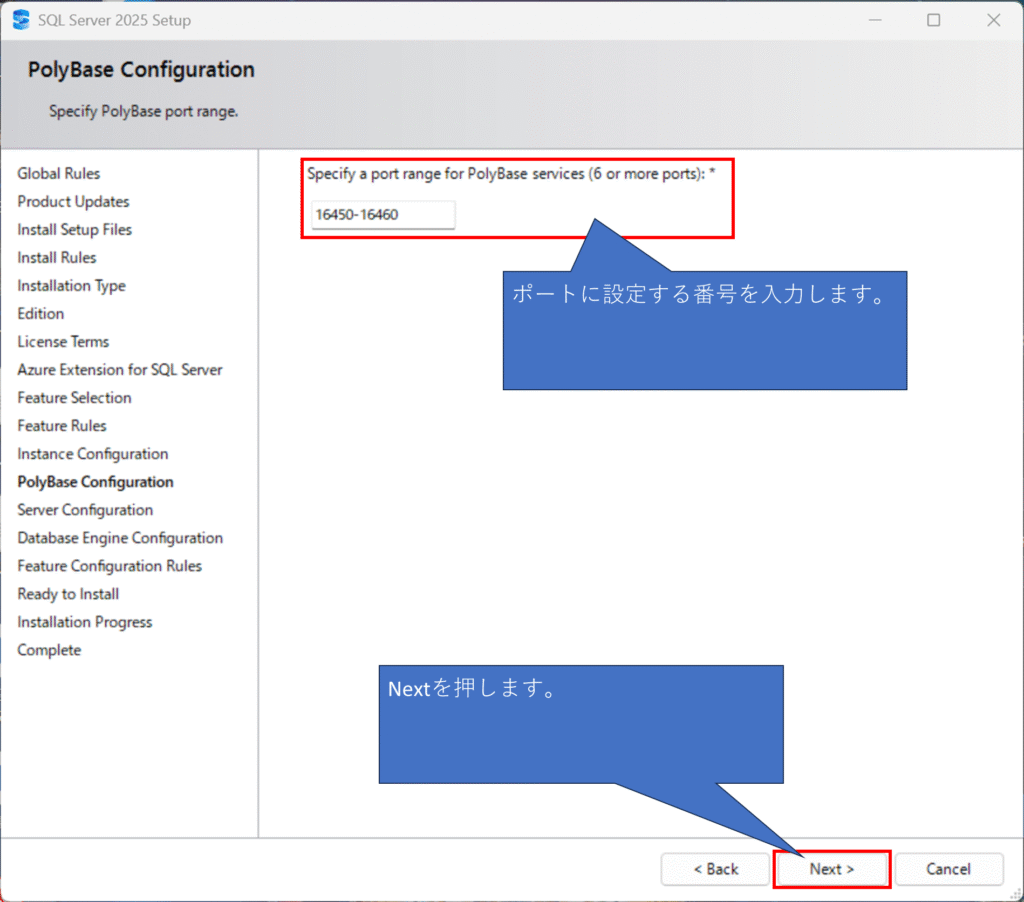This screenshot has width=1024, height=902.
Task: Select the Server Configuration step
Action: 86,511
